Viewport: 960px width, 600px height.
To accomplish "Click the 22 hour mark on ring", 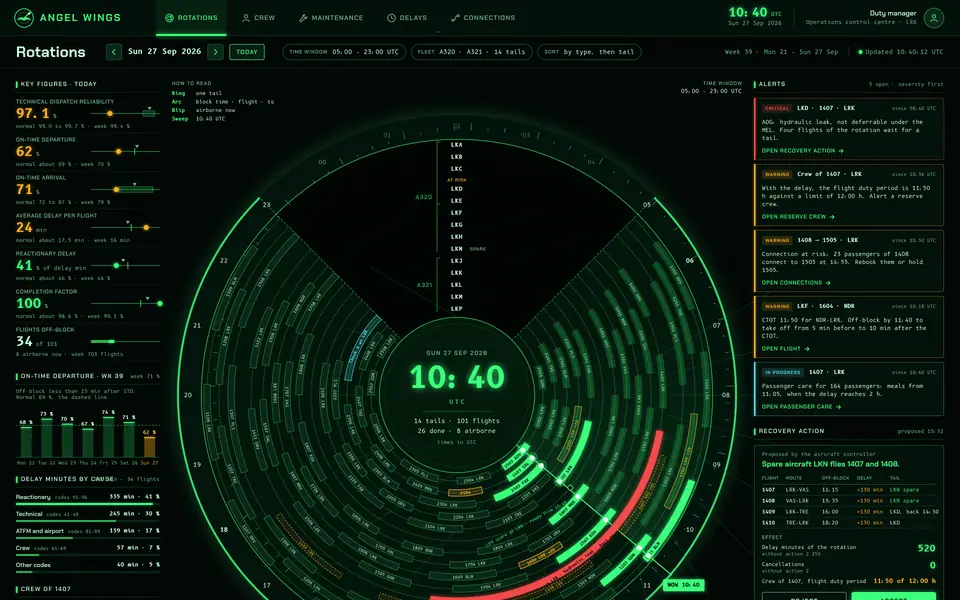I will pyautogui.click(x=223, y=260).
